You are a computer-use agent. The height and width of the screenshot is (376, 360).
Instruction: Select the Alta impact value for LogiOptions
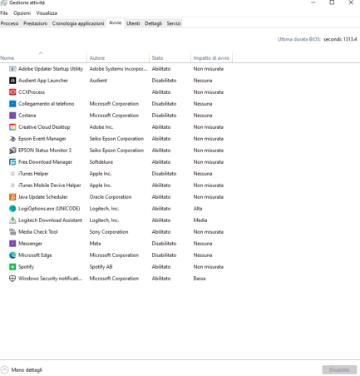pyautogui.click(x=198, y=209)
